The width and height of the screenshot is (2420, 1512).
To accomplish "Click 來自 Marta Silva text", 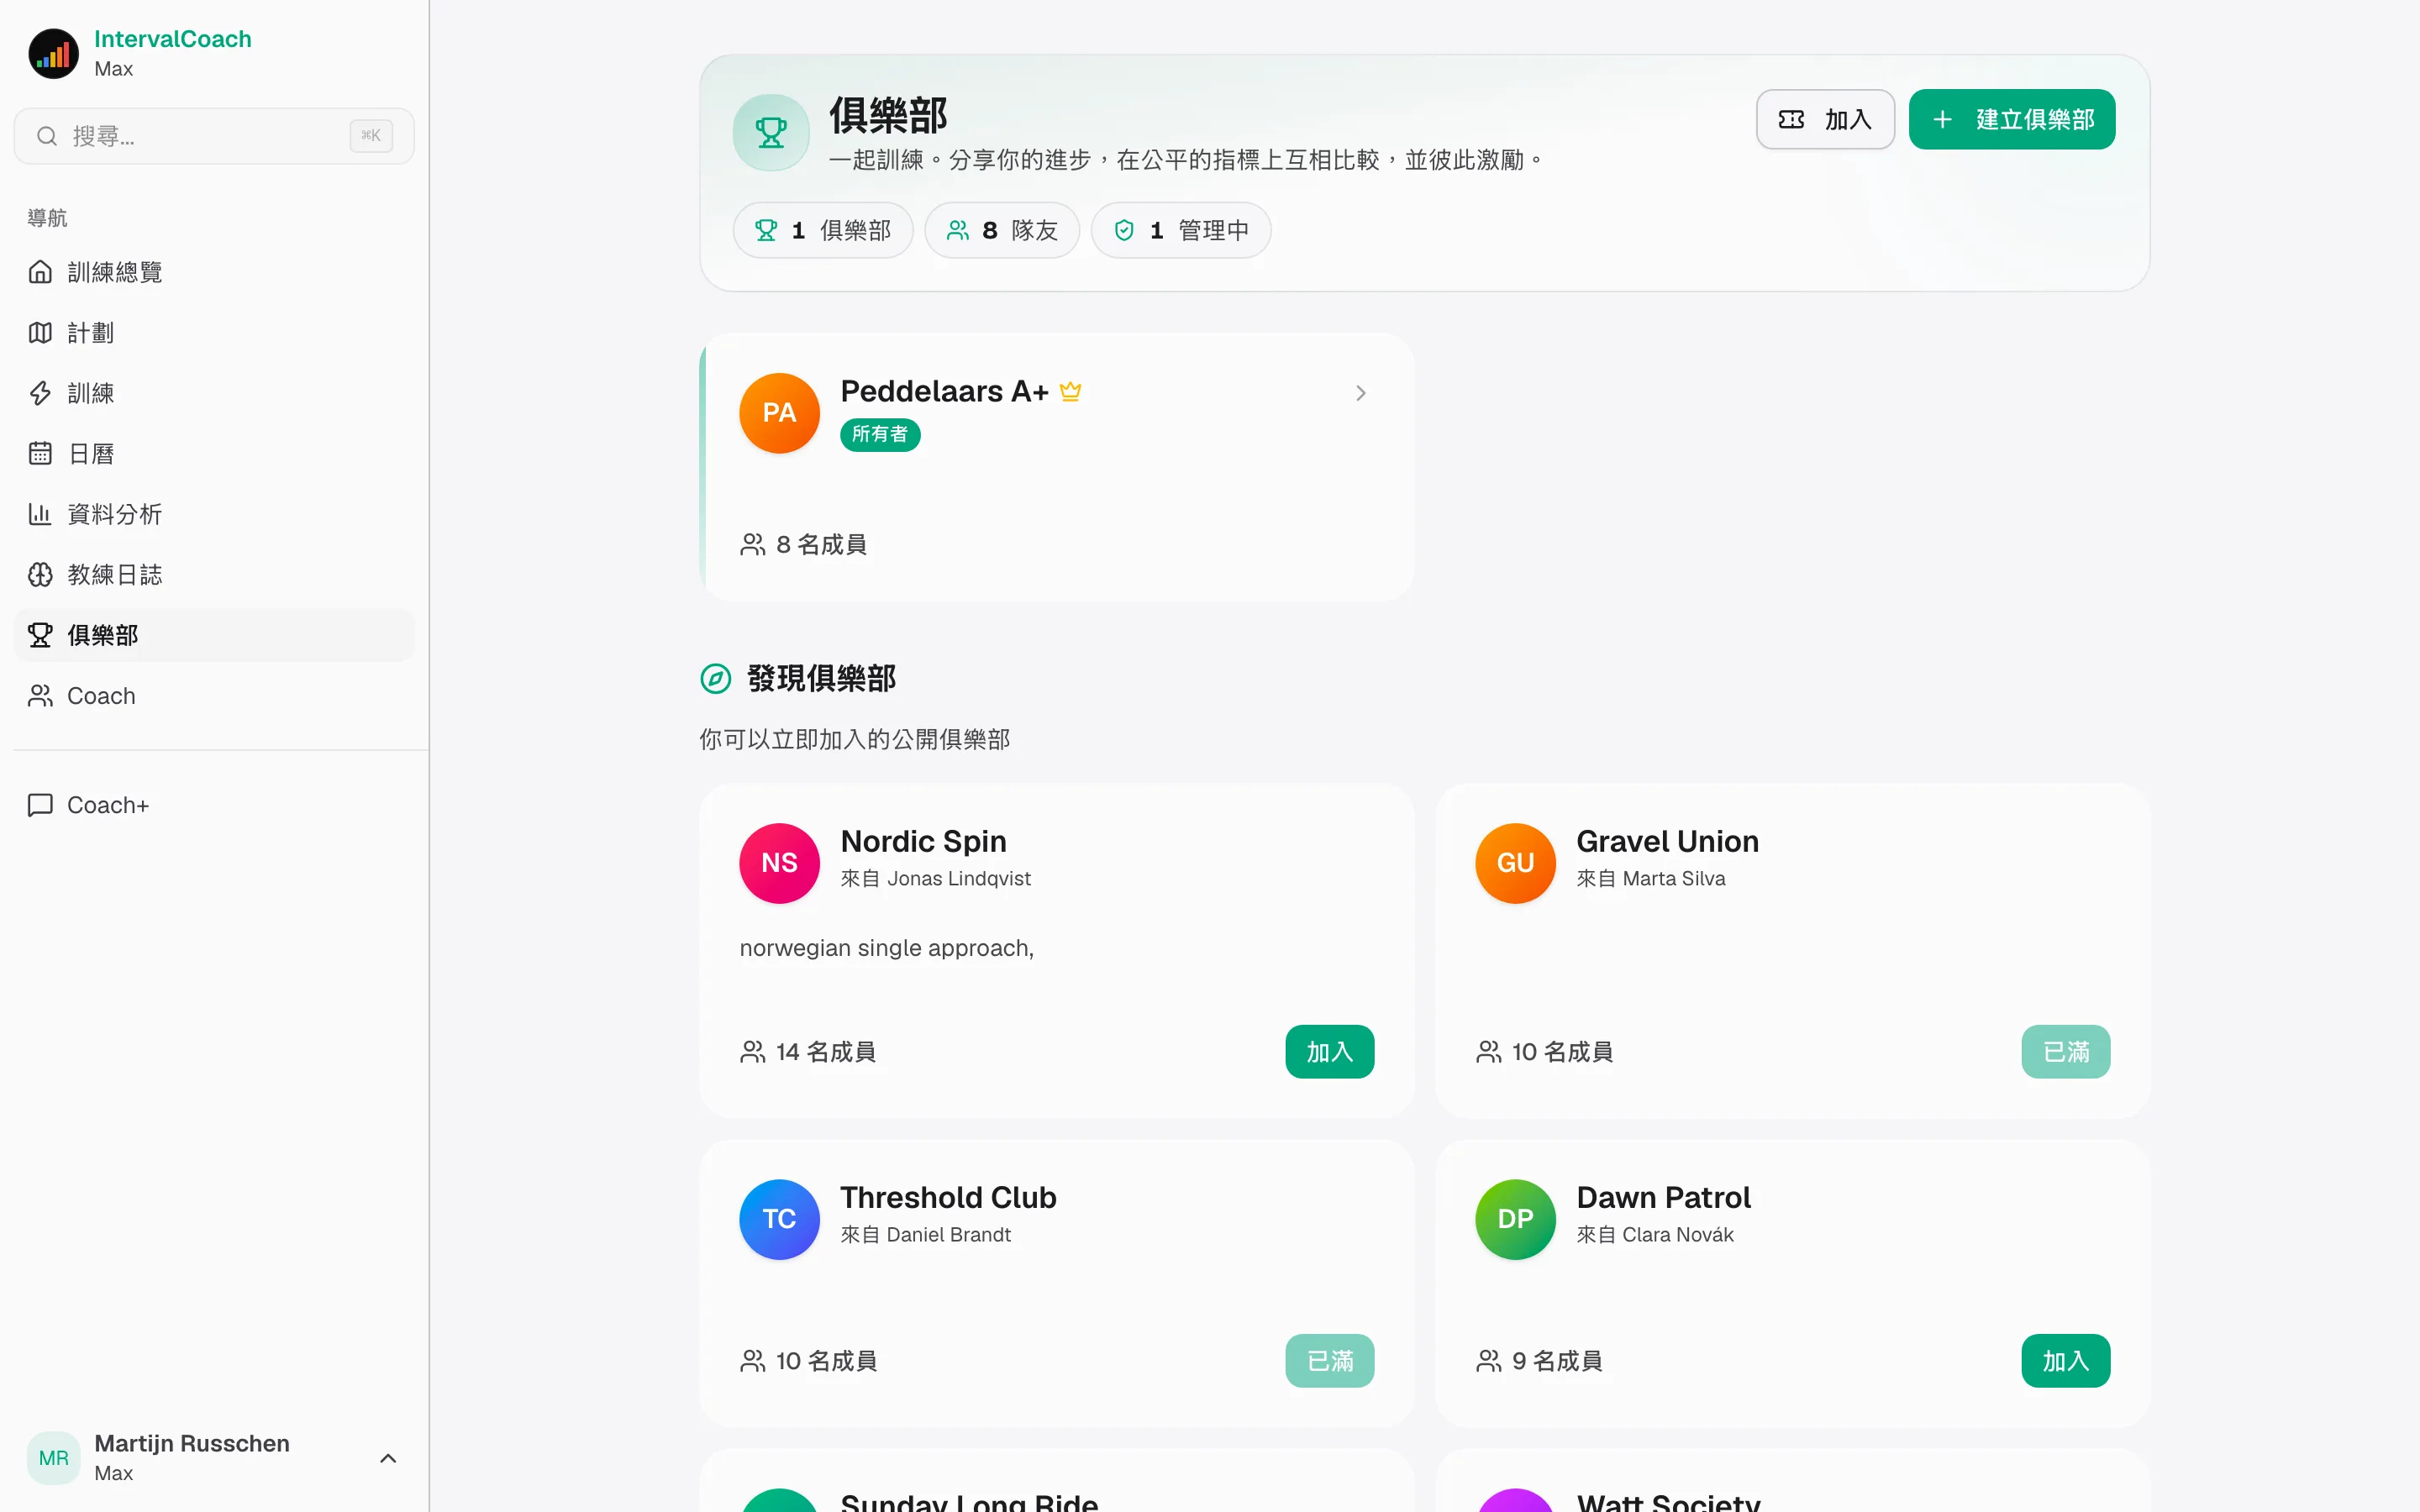I will click(x=1651, y=878).
